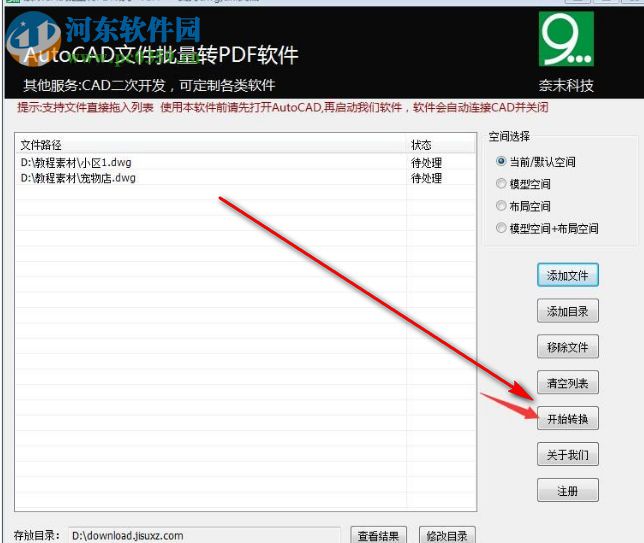The image size is (644, 543).
Task: Open 关于我们 about dialog
Action: click(x=568, y=454)
